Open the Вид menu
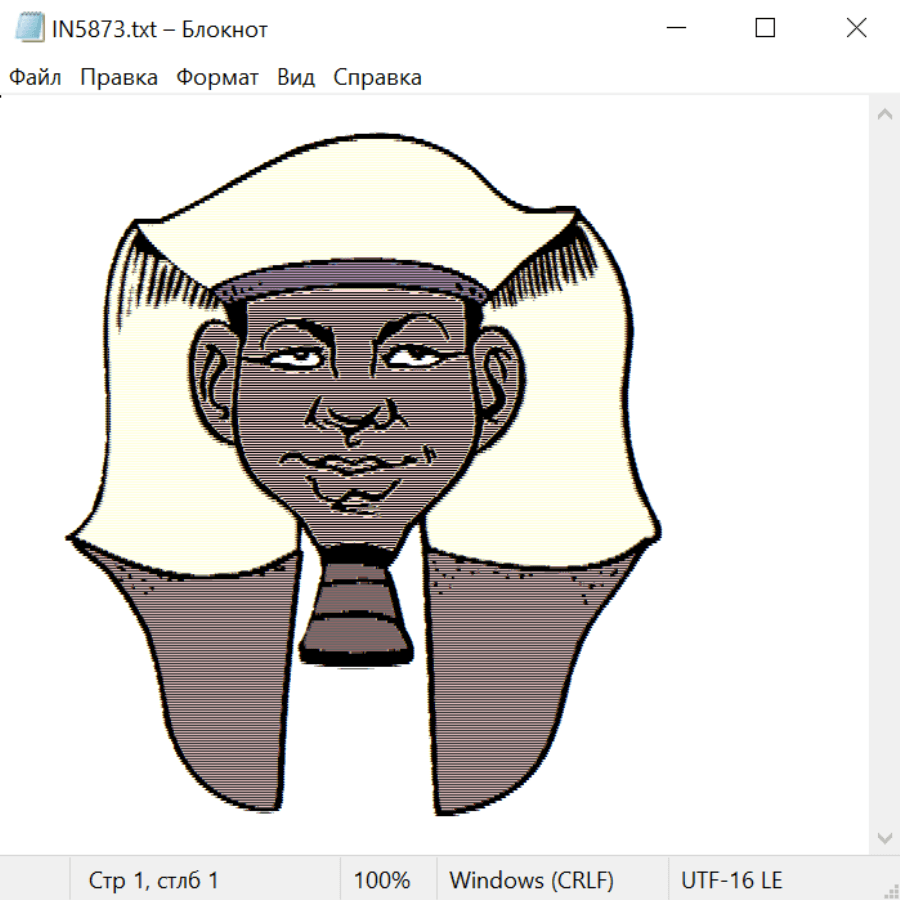The width and height of the screenshot is (900, 900). point(296,78)
